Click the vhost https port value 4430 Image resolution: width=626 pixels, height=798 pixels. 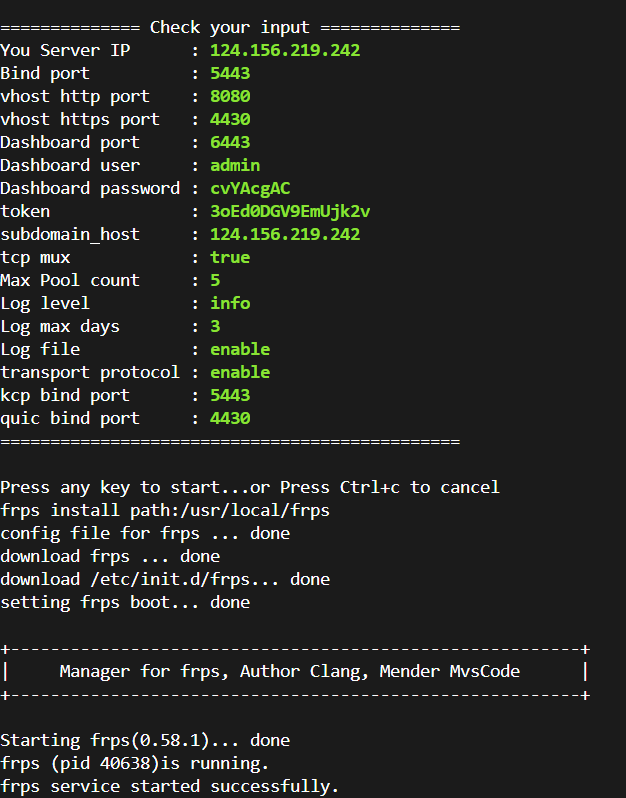pyautogui.click(x=230, y=119)
